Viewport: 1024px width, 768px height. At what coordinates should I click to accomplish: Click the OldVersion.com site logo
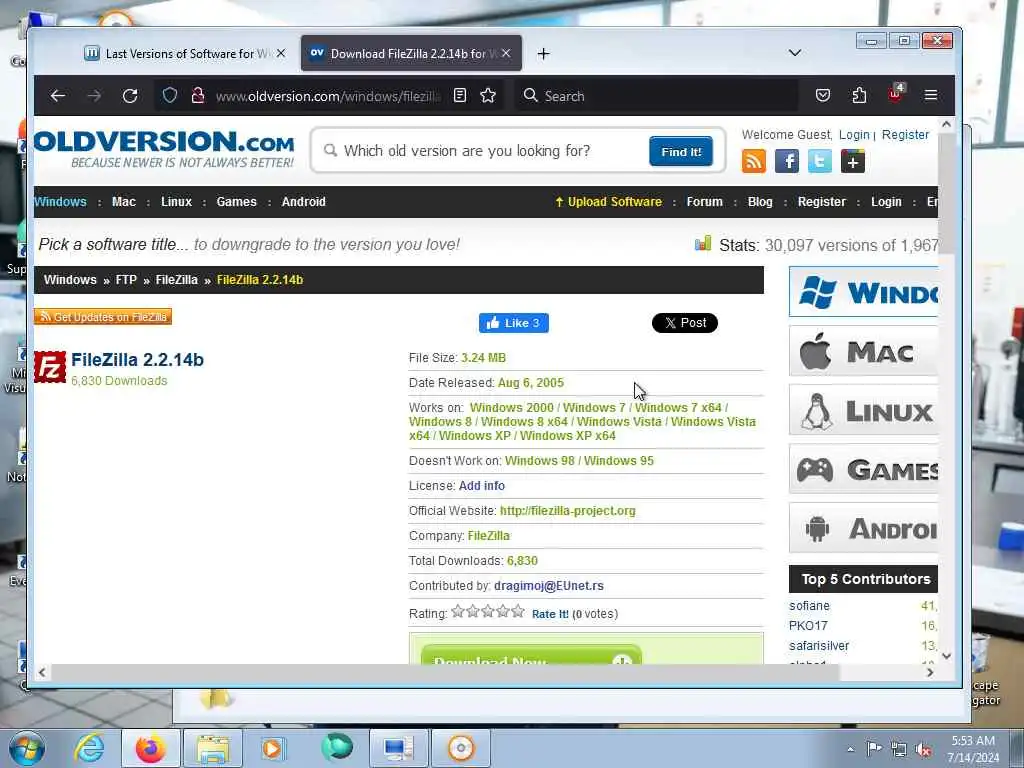click(x=164, y=150)
